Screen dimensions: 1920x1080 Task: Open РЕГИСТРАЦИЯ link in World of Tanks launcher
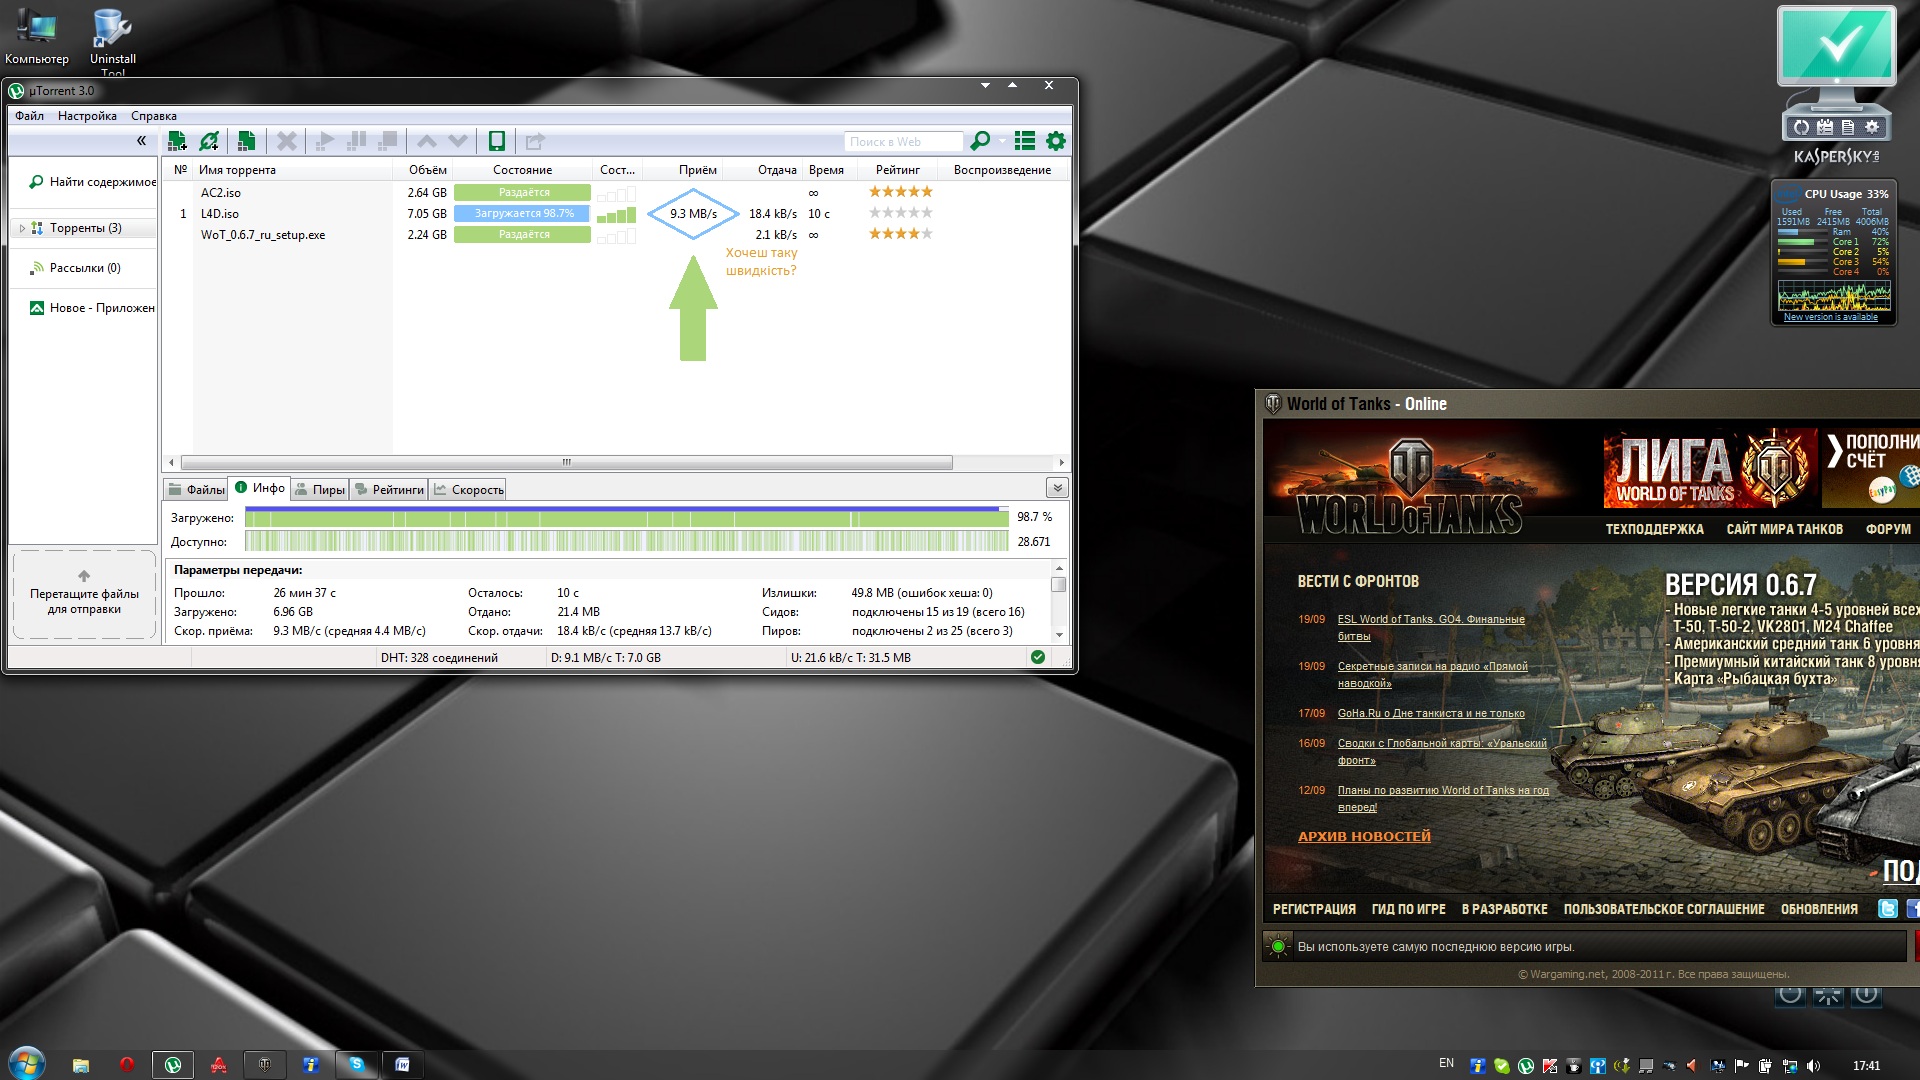(x=1314, y=909)
